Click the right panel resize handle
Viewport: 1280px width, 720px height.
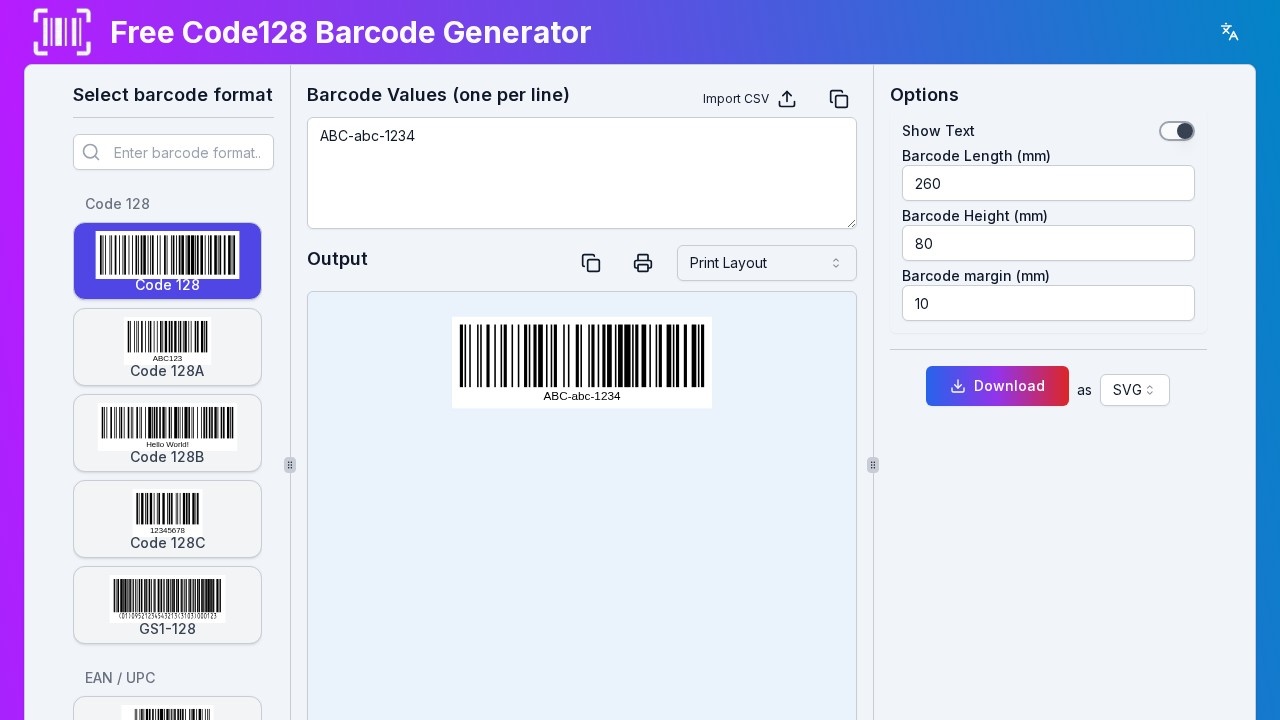873,465
